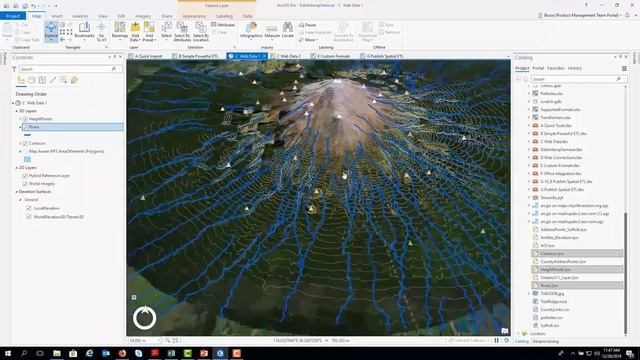Image resolution: width=640 pixels, height=360 pixels.
Task: Click the filter funnel in Contents pane
Action: coord(14,69)
